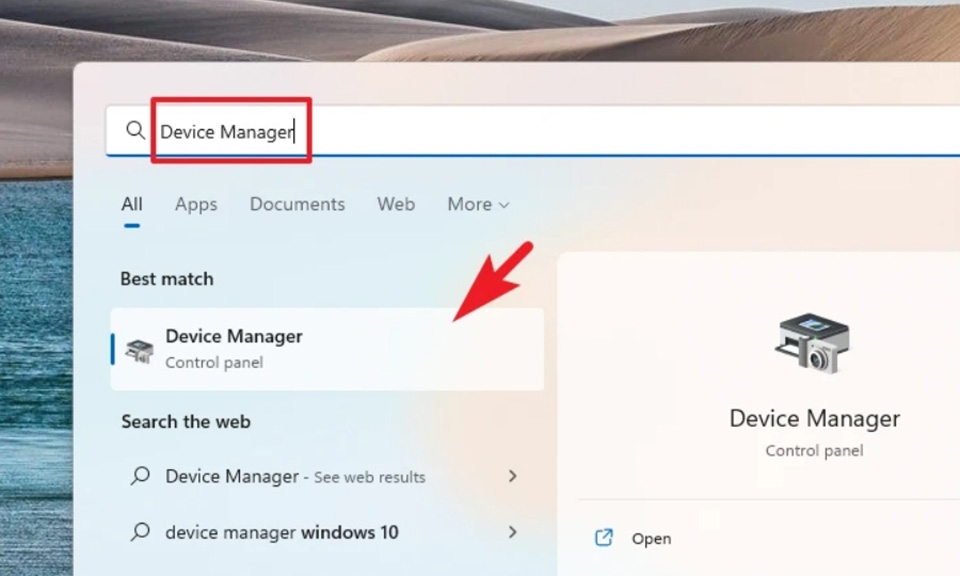Click the Best match section heading
Viewport: 960px width, 576px height.
coord(166,279)
